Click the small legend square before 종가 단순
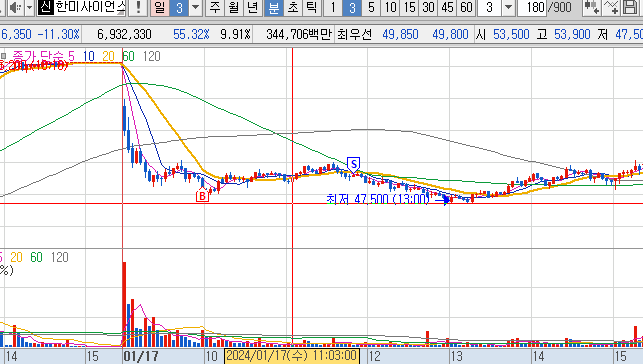Viewport: 643px width, 364px height. click(x=3, y=56)
